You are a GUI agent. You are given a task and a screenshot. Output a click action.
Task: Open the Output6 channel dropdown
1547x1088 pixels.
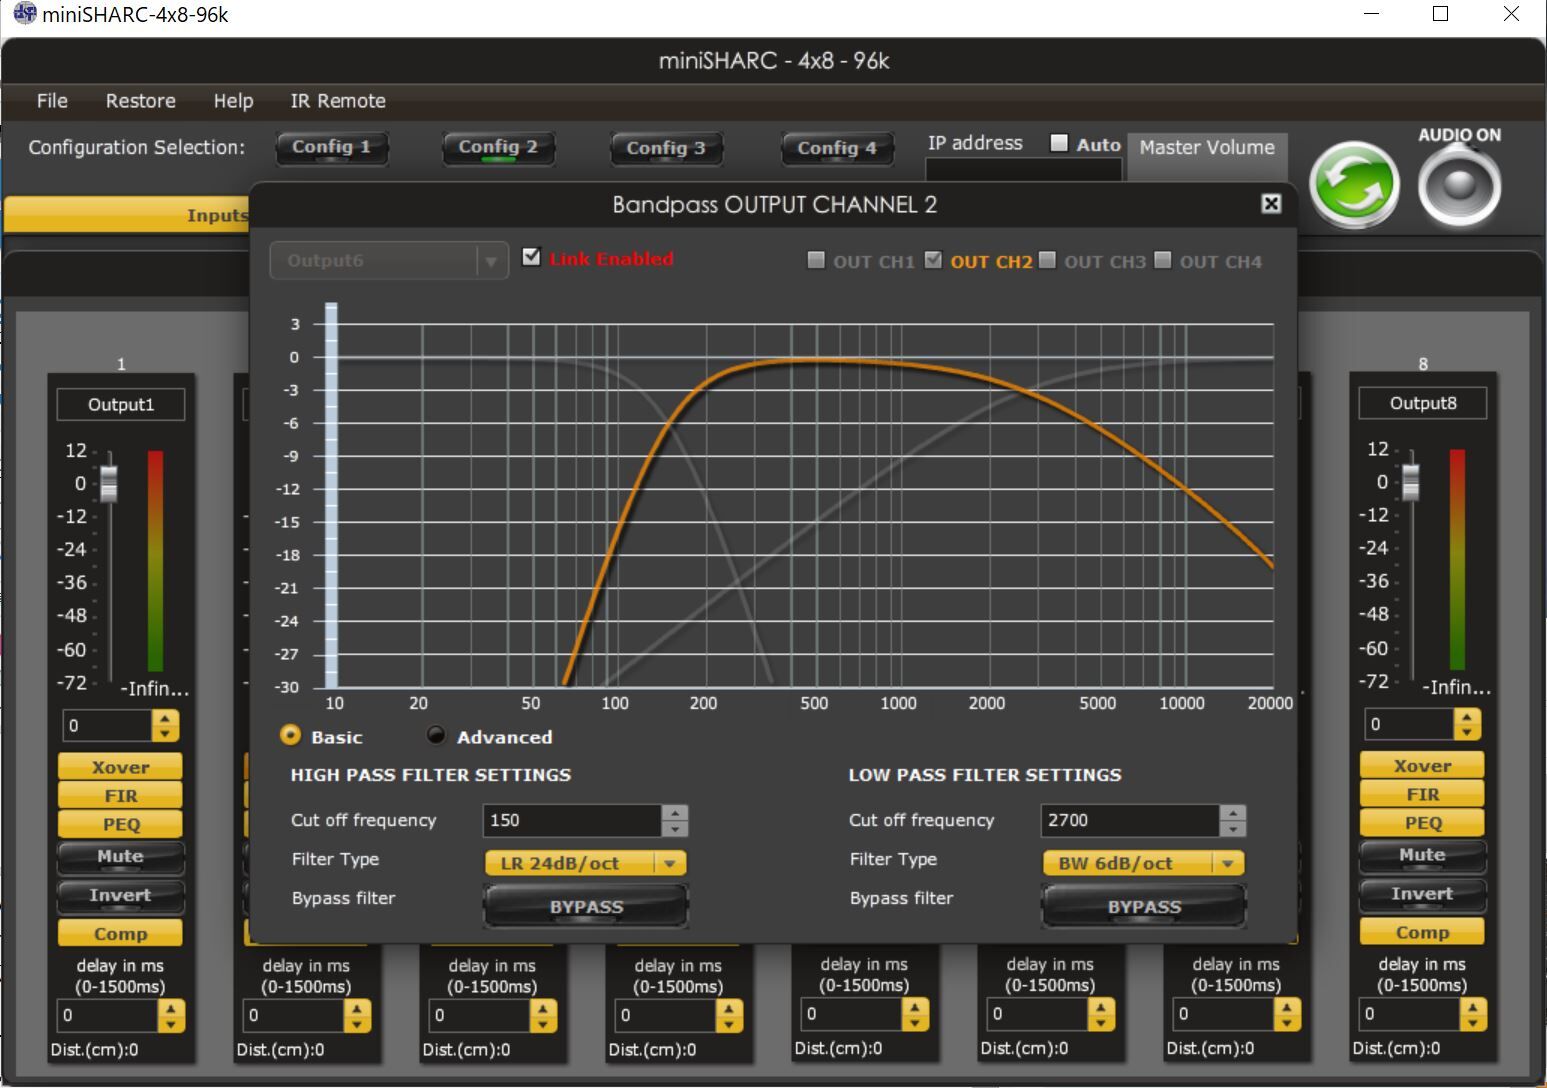pyautogui.click(x=389, y=261)
